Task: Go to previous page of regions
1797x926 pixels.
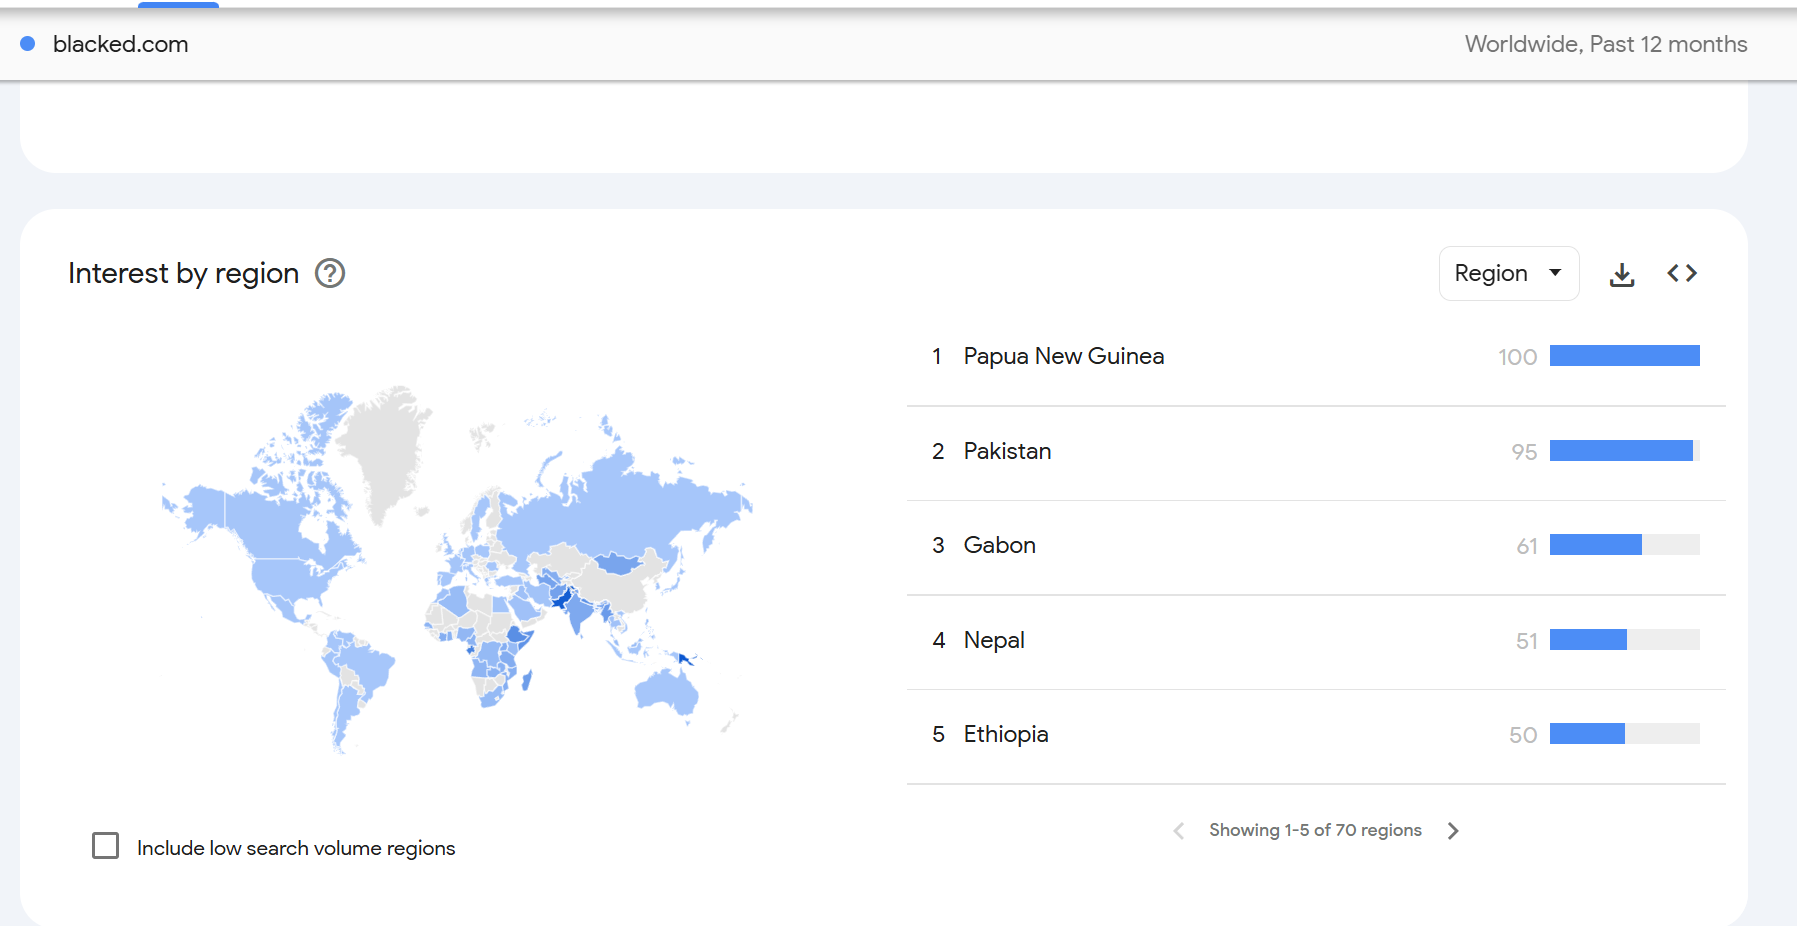Action: [1179, 830]
